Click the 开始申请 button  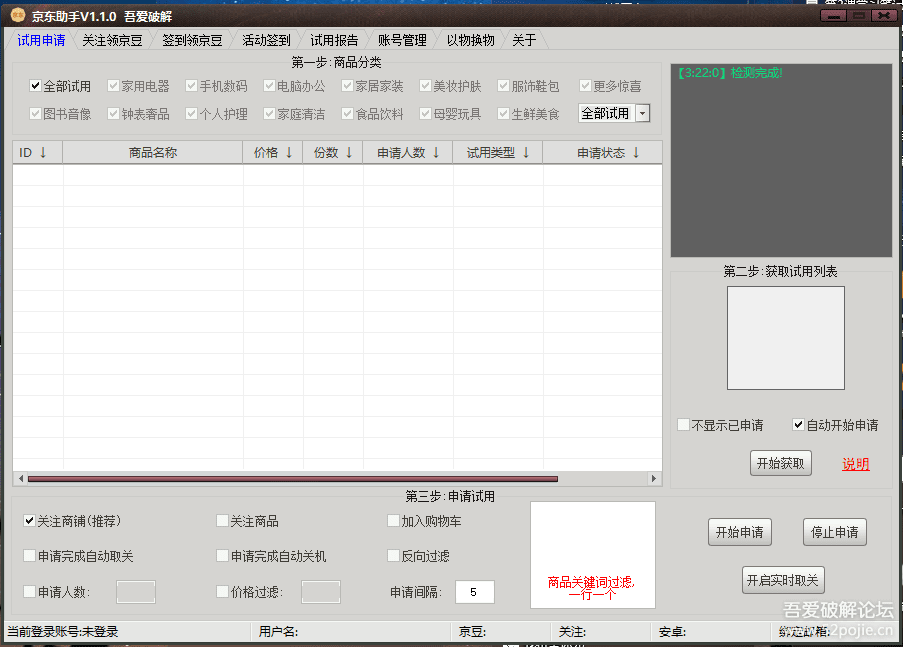(x=739, y=532)
